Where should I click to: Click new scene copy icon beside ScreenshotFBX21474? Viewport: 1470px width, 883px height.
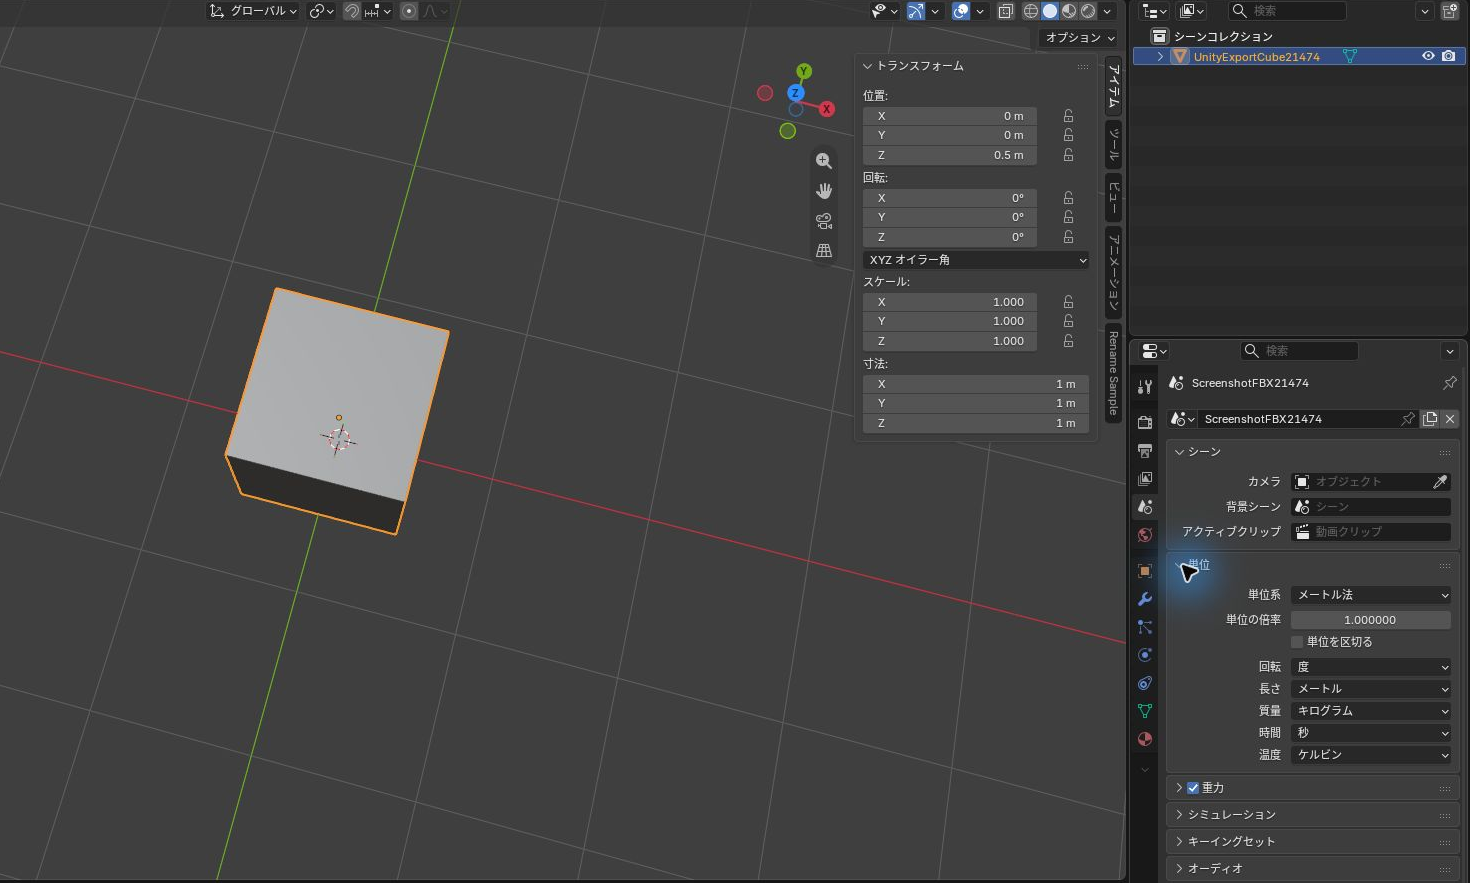(1430, 419)
